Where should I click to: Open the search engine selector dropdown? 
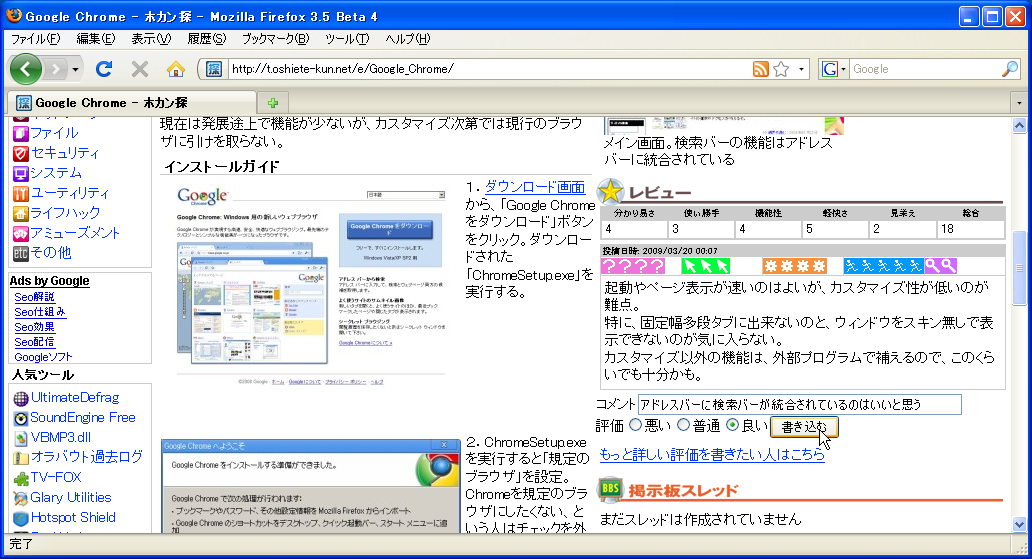coord(834,68)
